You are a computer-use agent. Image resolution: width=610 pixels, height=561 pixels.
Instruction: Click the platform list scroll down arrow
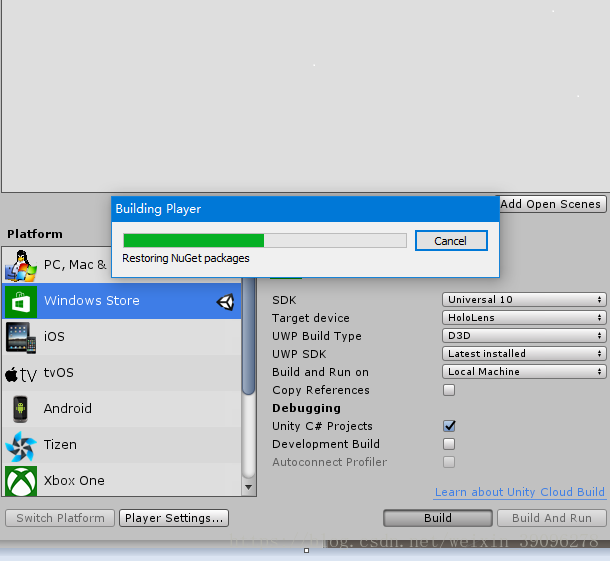[x=249, y=487]
